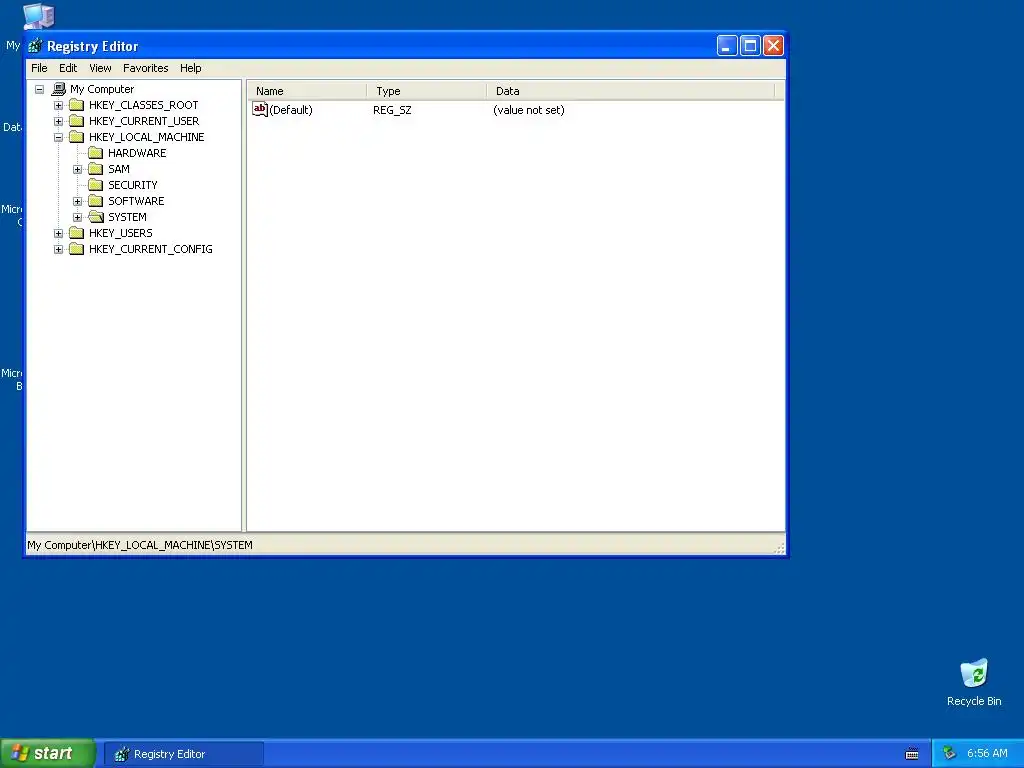Image resolution: width=1024 pixels, height=768 pixels.
Task: Click the My Computer root icon in tree
Action: pyautogui.click(x=59, y=89)
